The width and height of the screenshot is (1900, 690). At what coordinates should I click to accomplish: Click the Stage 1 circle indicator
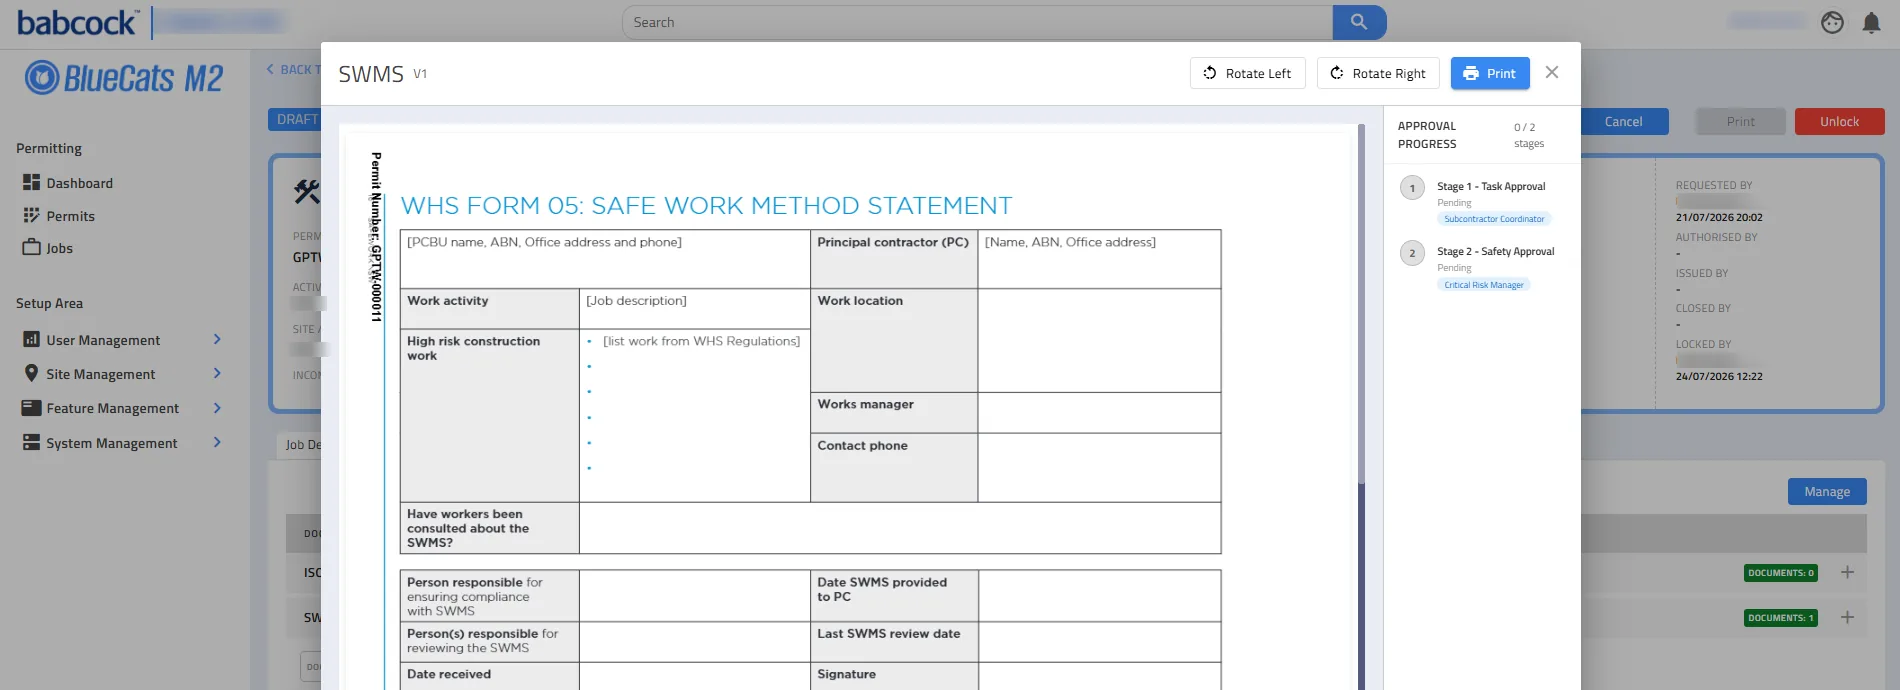[x=1412, y=188]
